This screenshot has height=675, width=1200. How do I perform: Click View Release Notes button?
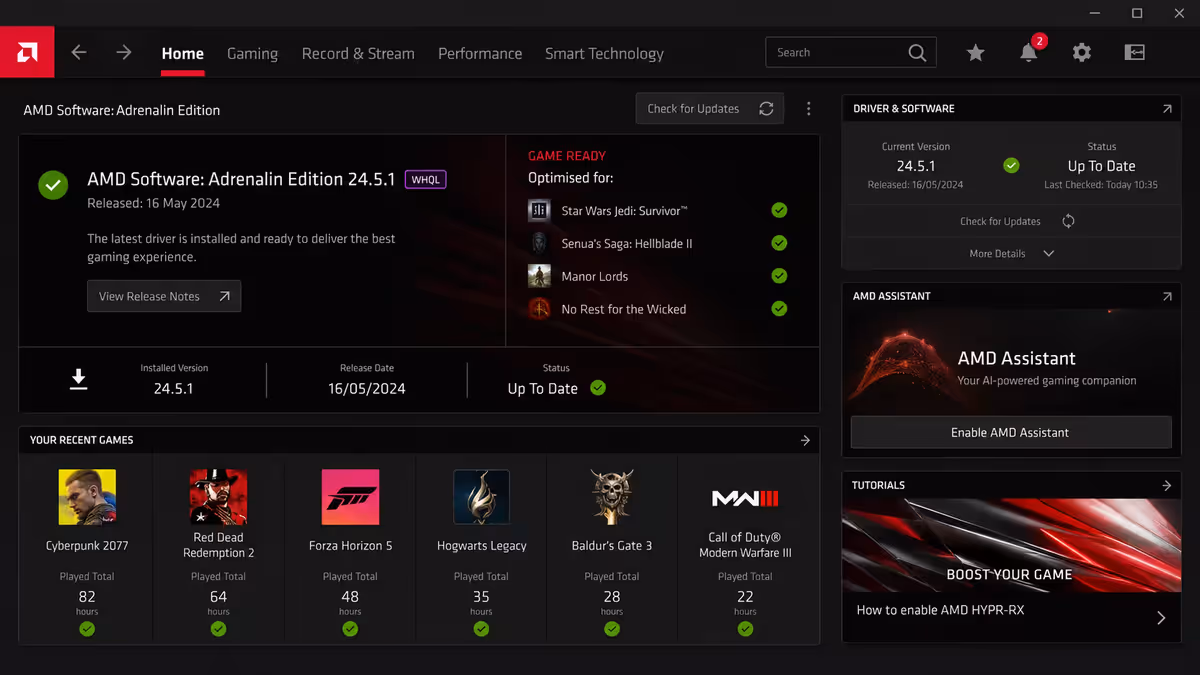point(164,296)
